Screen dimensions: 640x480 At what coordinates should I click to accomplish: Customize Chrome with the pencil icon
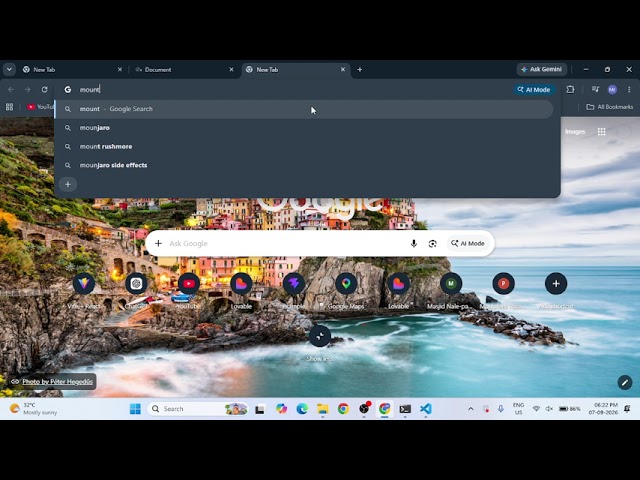pyautogui.click(x=624, y=382)
